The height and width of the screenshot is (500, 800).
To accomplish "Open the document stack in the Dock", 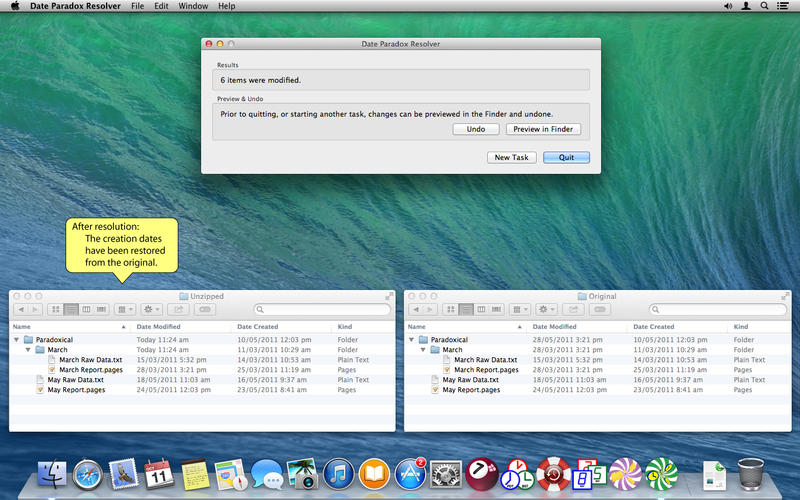I will pos(714,476).
